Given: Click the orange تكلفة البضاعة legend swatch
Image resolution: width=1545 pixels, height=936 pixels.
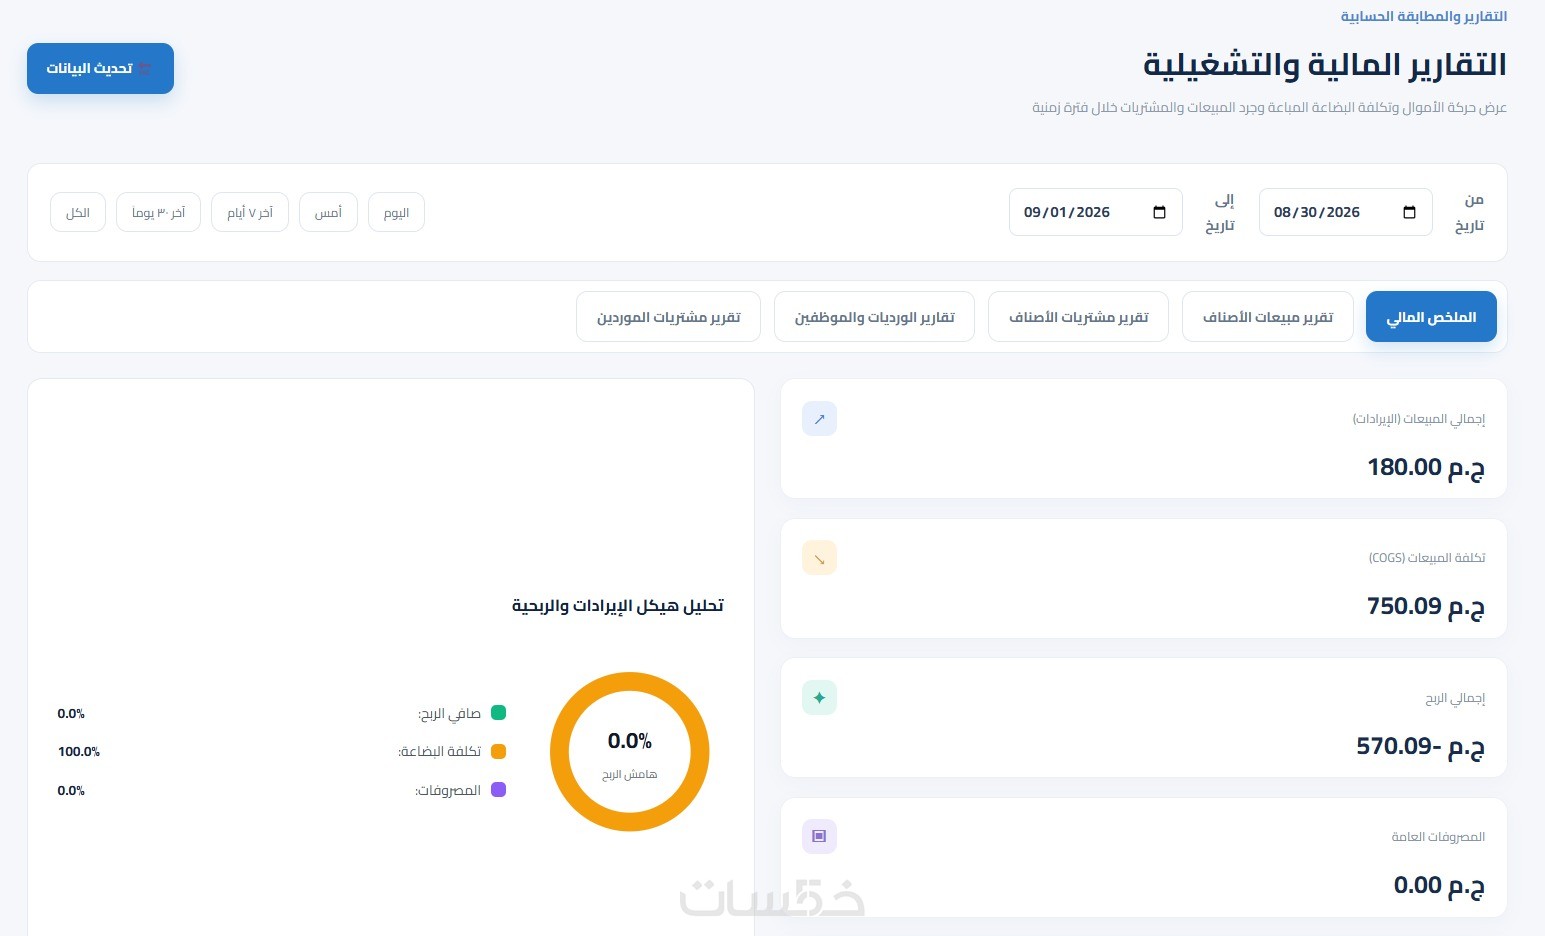Looking at the screenshot, I should coord(498,751).
